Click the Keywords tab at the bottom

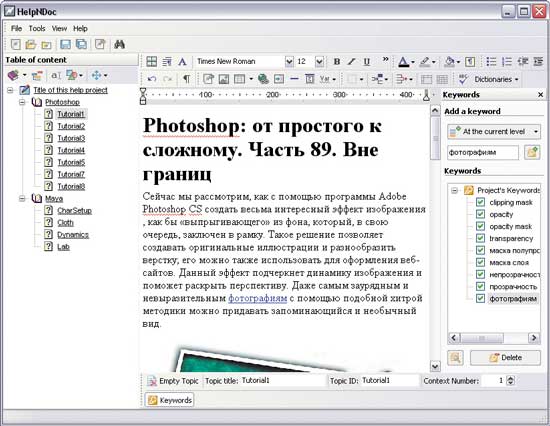[x=169, y=400]
